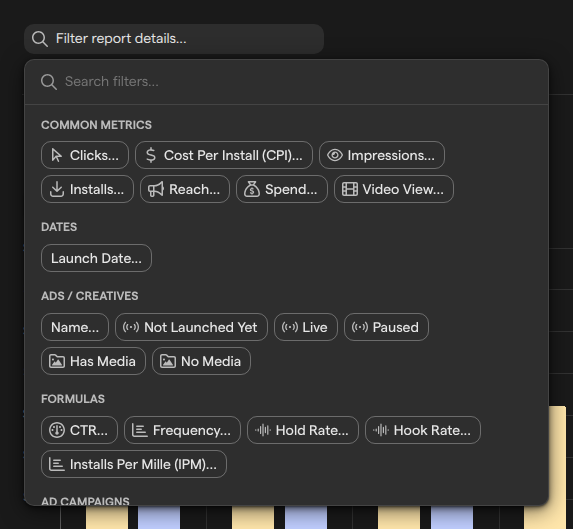Choose the Hook Rate formula filter
This screenshot has height=529, width=573.
coord(423,430)
